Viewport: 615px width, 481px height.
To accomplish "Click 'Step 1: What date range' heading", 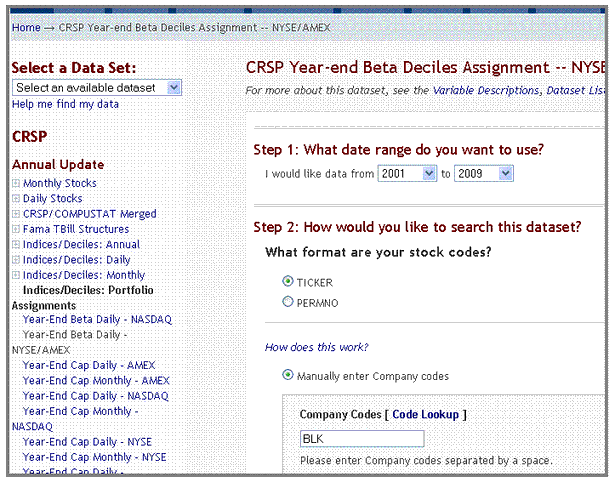I will pyautogui.click(x=398, y=150).
